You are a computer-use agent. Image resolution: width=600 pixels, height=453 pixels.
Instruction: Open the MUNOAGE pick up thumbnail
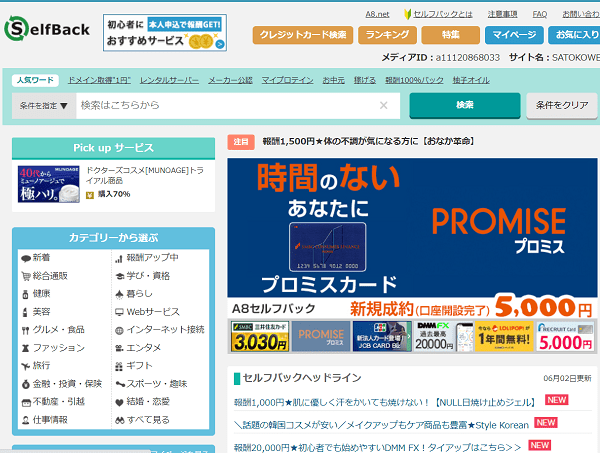point(49,184)
